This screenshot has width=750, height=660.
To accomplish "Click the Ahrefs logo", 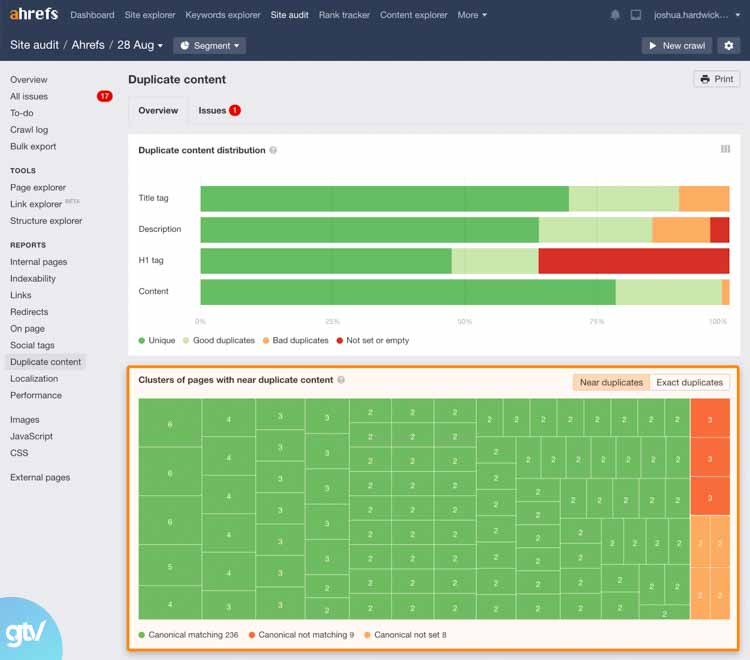I will pos(34,15).
